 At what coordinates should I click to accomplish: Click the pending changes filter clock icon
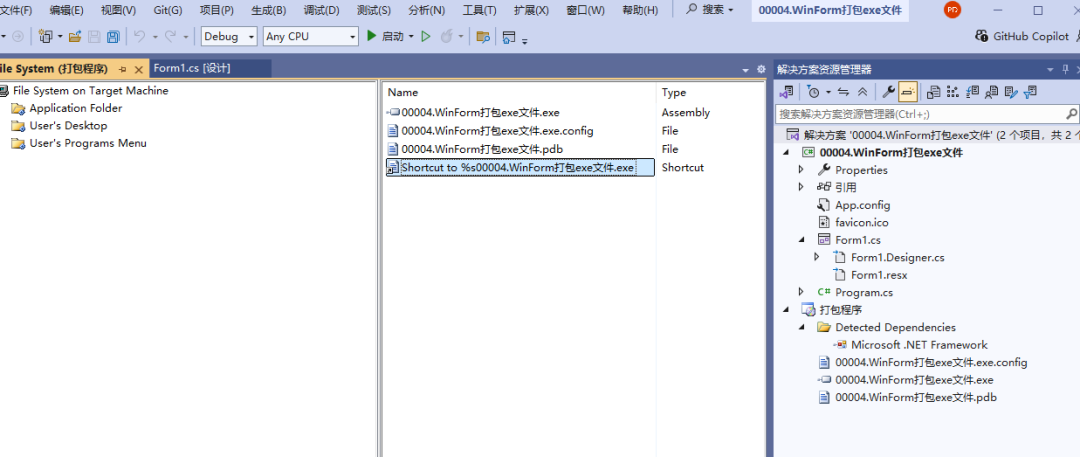point(814,92)
